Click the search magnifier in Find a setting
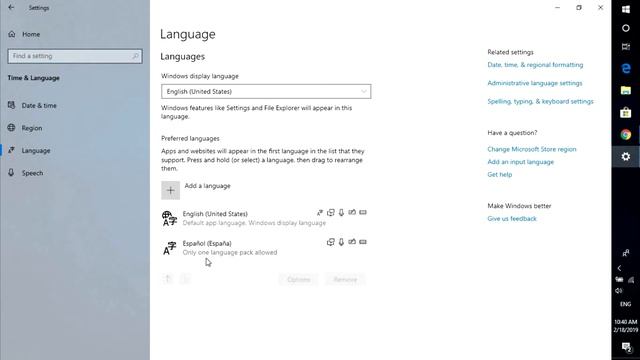The width and height of the screenshot is (640, 360). (136, 56)
